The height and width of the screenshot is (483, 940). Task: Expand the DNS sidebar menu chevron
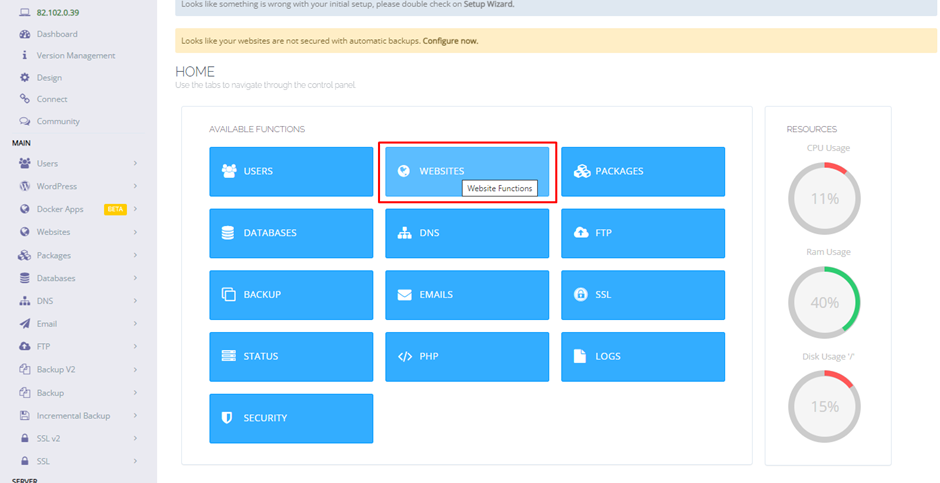(135, 301)
